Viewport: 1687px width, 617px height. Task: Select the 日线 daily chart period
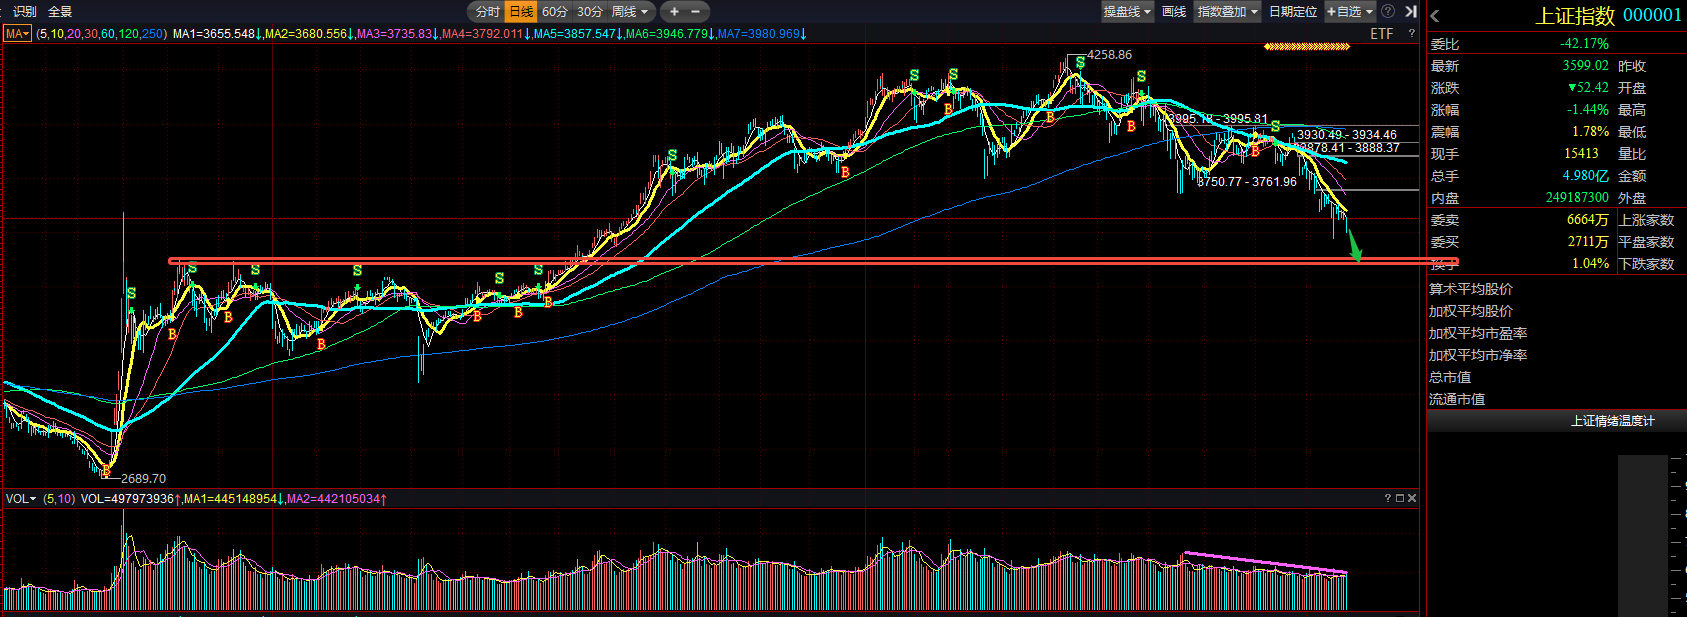click(522, 12)
